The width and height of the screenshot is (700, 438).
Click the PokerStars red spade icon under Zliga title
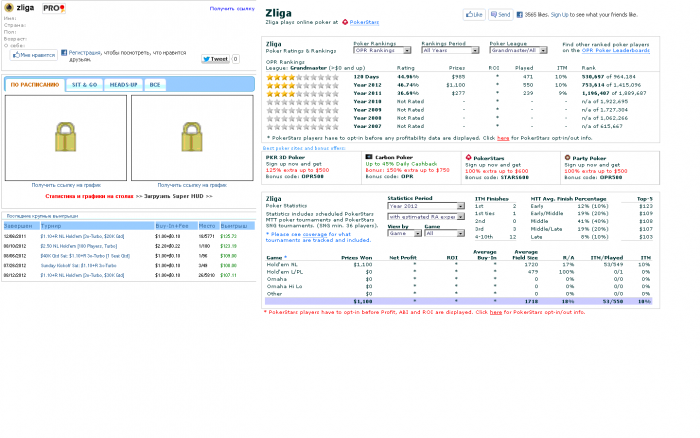[x=345, y=22]
